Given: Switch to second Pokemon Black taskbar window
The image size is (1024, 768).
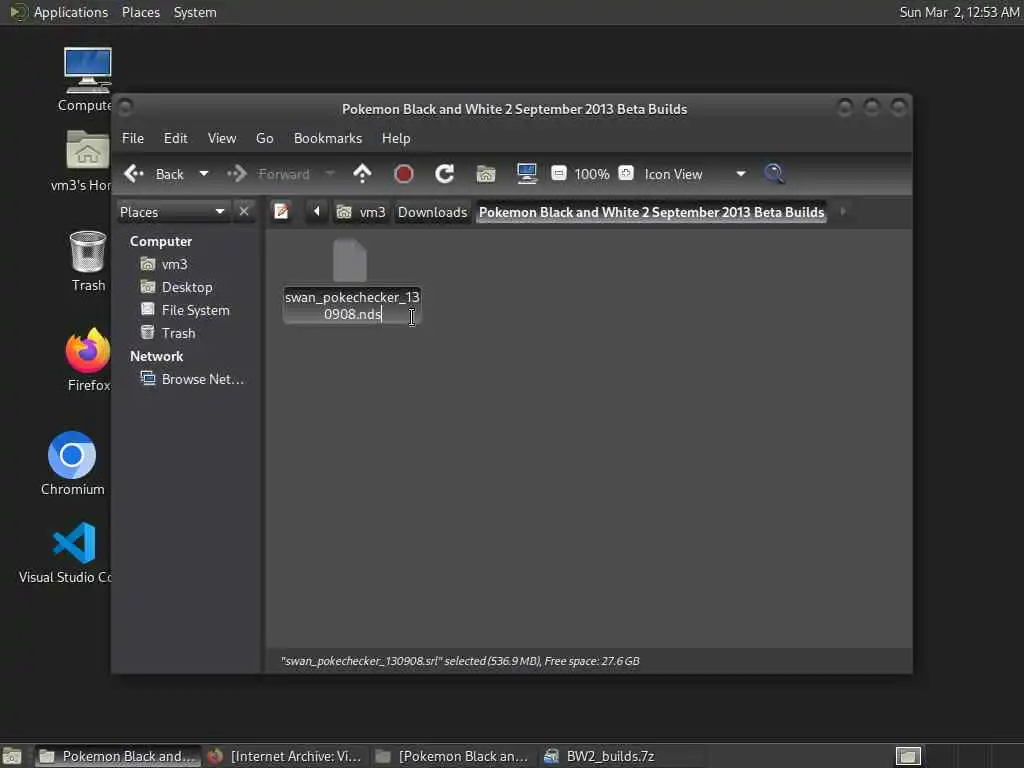Looking at the screenshot, I should (453, 756).
